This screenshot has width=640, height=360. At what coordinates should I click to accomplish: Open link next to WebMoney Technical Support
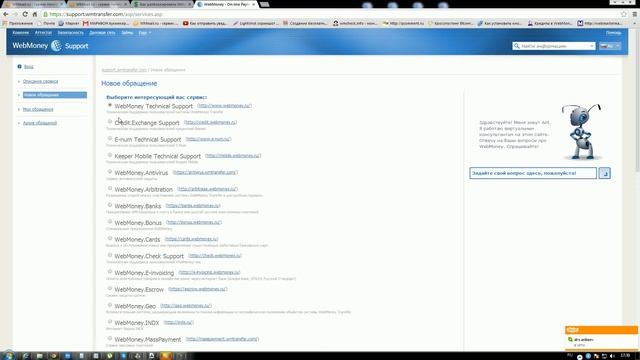(x=224, y=106)
